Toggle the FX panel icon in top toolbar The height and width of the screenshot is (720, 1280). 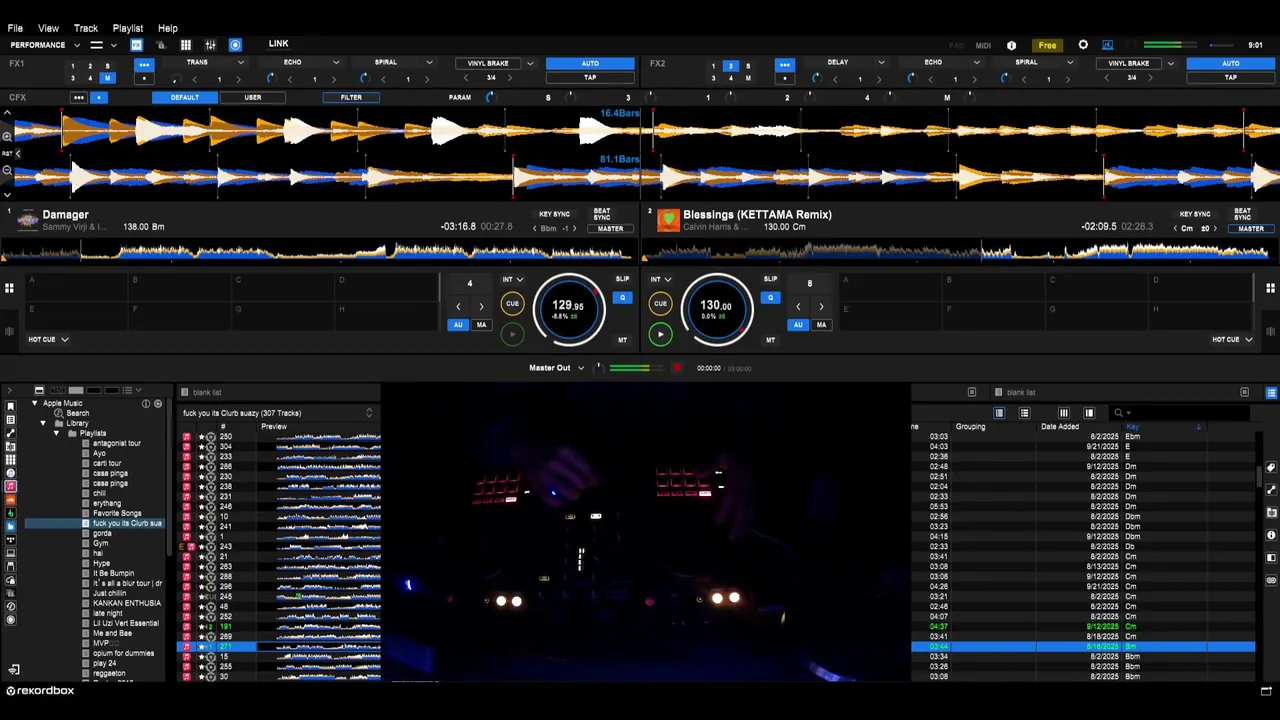coord(136,45)
